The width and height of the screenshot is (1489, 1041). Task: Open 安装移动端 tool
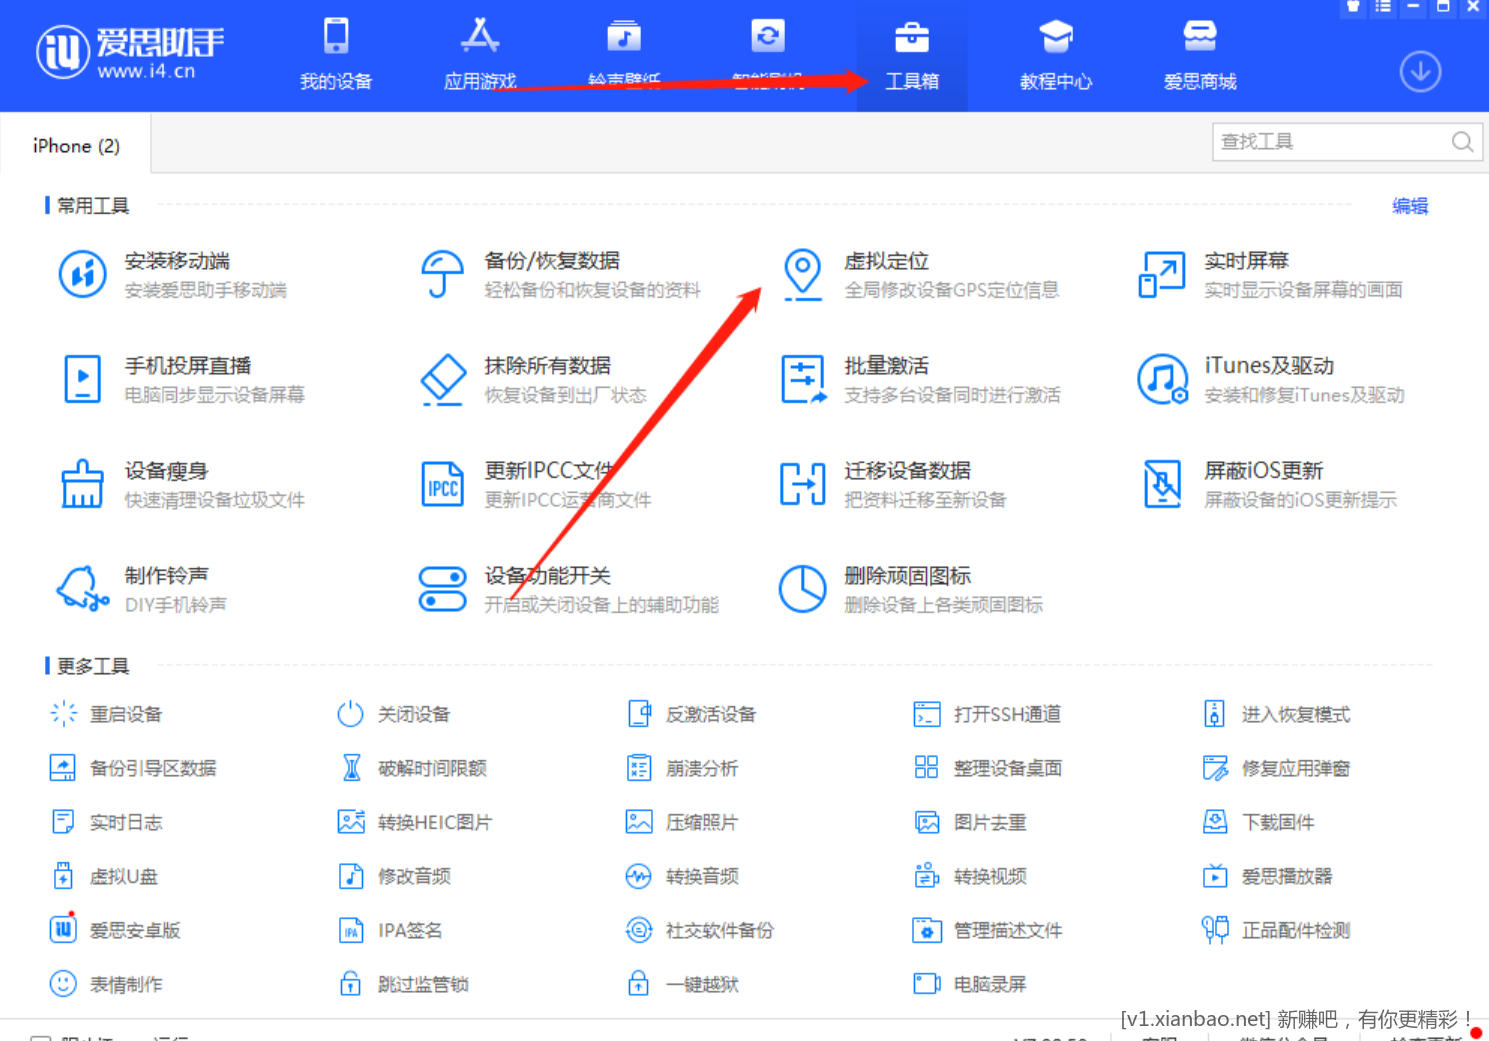point(172,275)
